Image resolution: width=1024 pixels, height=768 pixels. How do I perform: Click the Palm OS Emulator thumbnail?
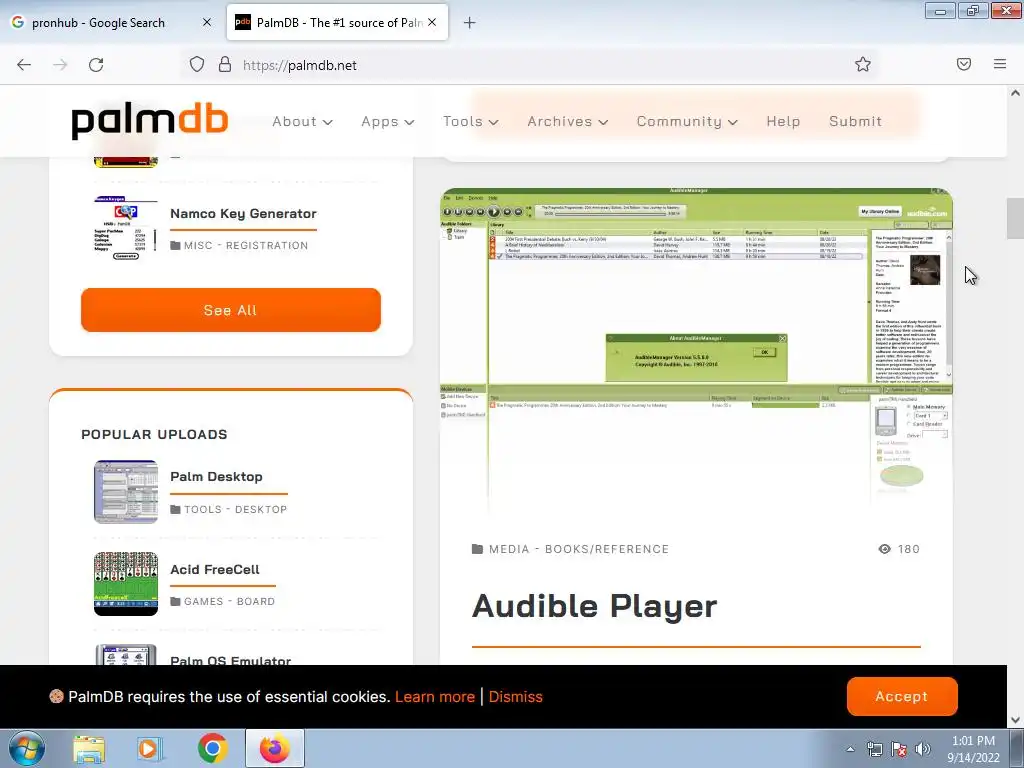[x=125, y=654]
